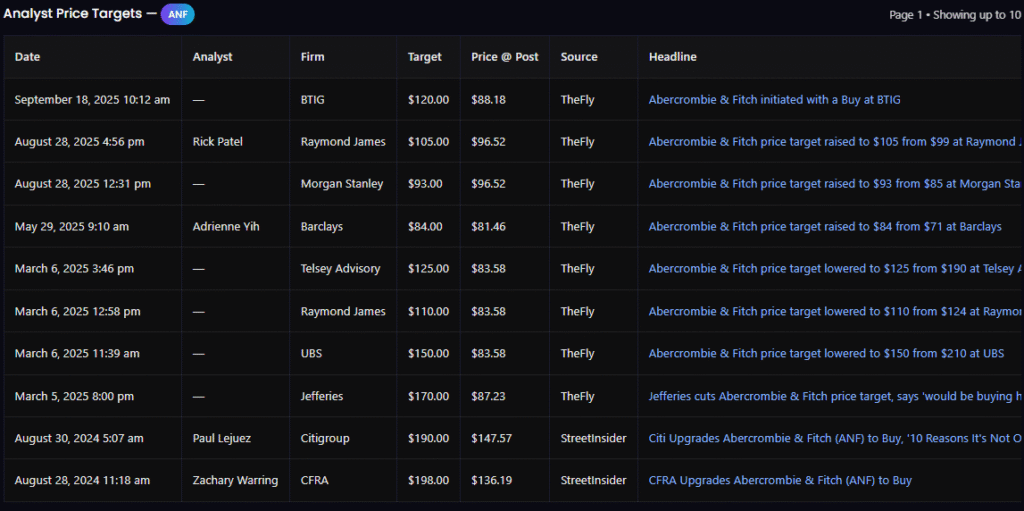Click the Source column header
Viewport: 1024px width, 511px height.
pyautogui.click(x=579, y=57)
